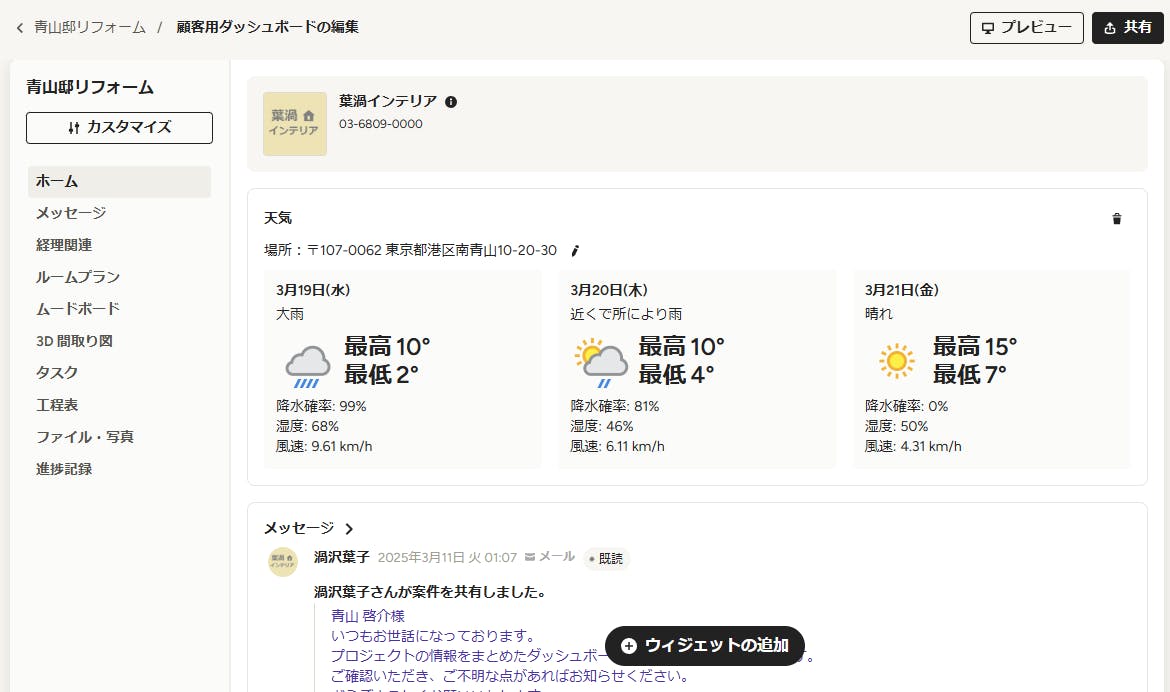Viewport: 1170px width, 692px height.
Task: Select ホーム in the sidebar
Action: (x=119, y=181)
